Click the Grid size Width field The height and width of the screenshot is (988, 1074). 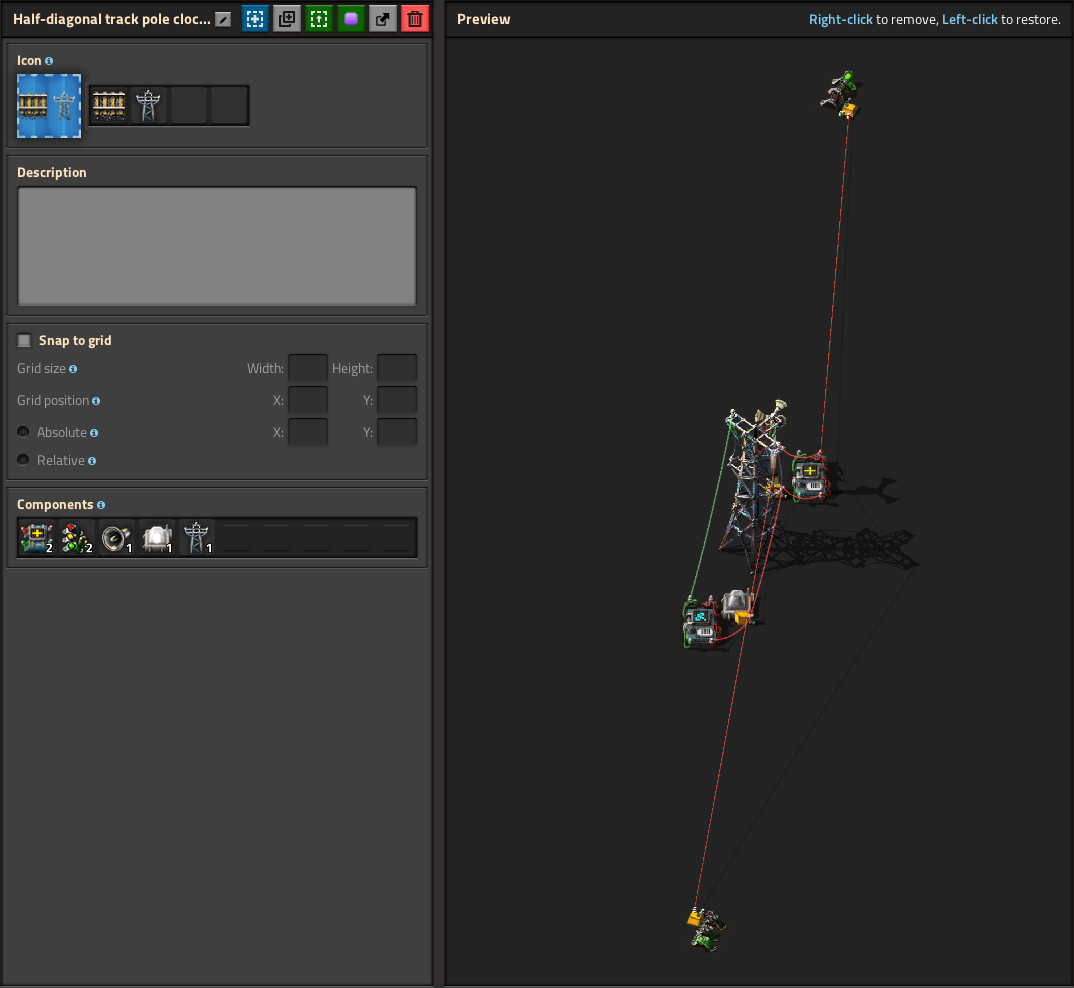pos(308,368)
